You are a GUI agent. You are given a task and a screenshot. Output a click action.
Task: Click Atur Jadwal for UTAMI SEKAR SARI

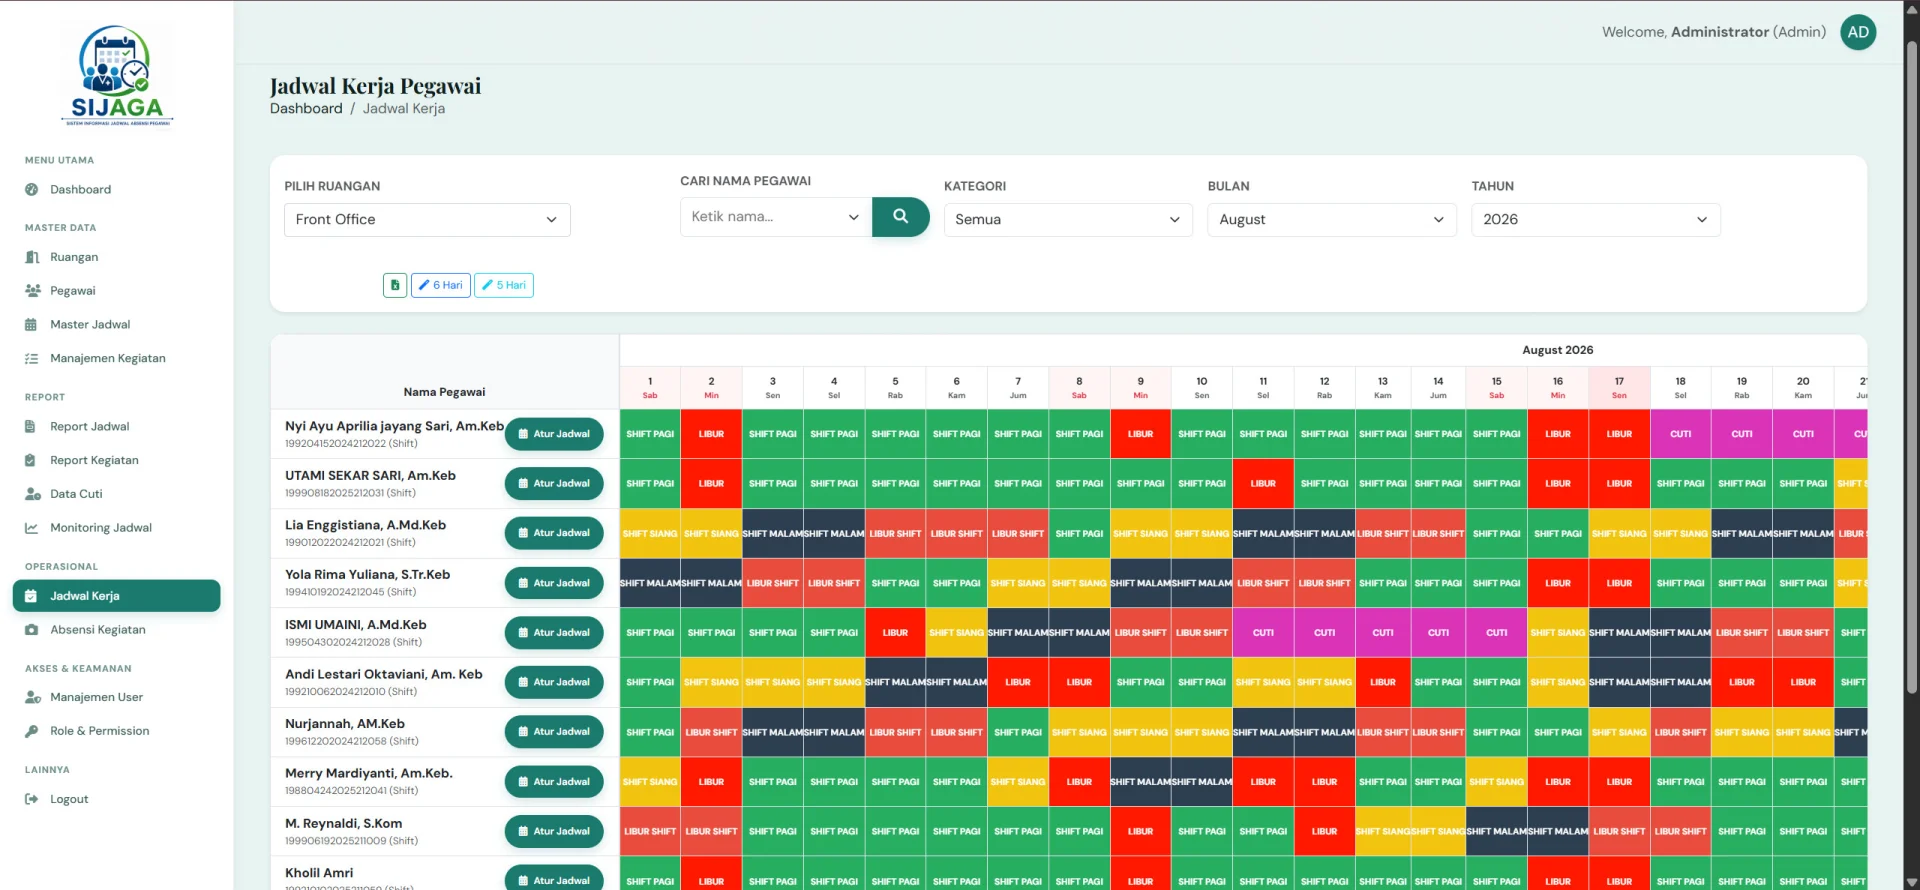click(x=554, y=484)
